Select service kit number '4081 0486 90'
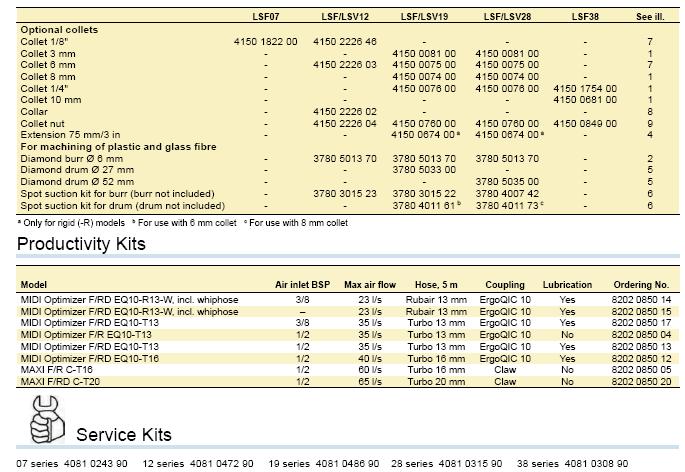 (x=347, y=464)
